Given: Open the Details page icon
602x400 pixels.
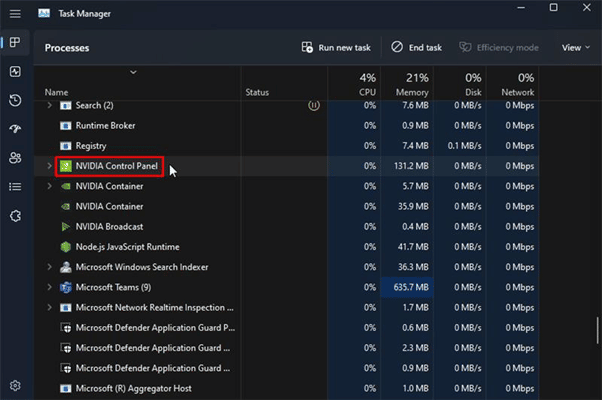Looking at the screenshot, I should click(x=15, y=186).
